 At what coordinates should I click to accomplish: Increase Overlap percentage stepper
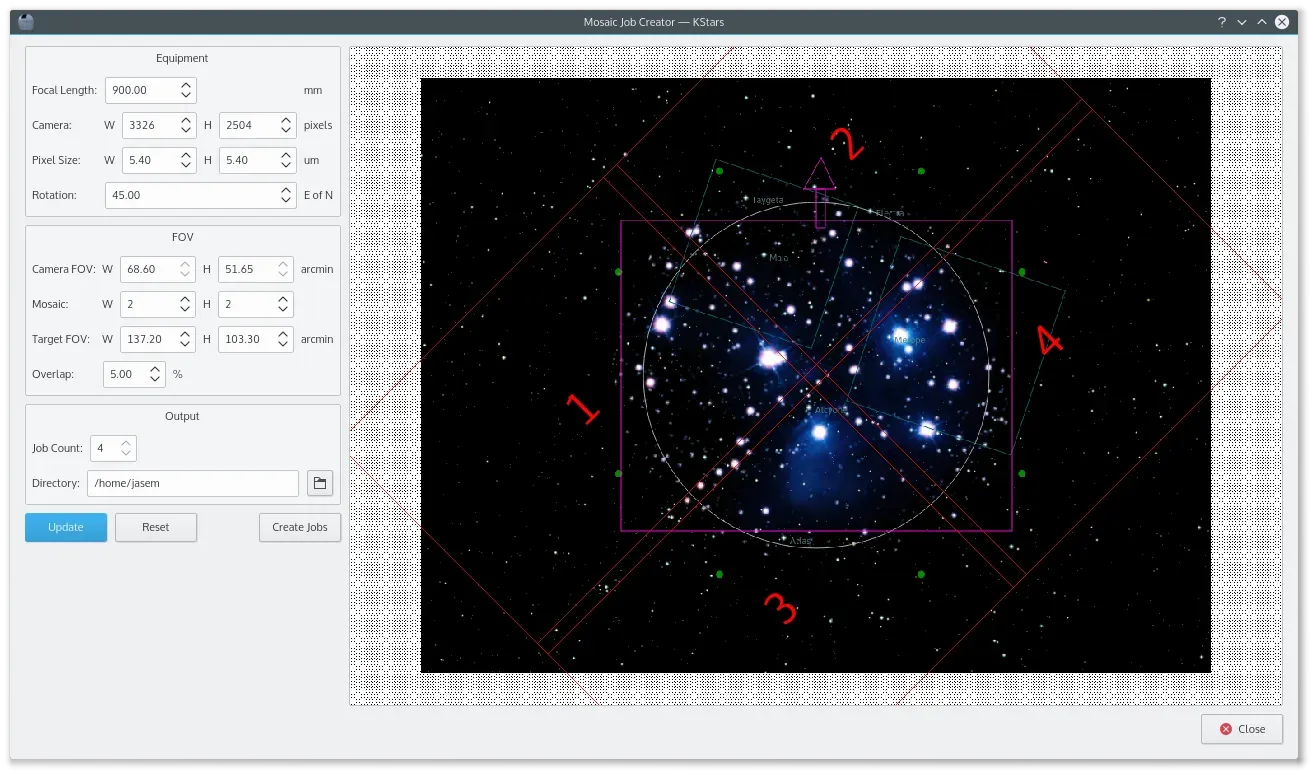tap(156, 369)
